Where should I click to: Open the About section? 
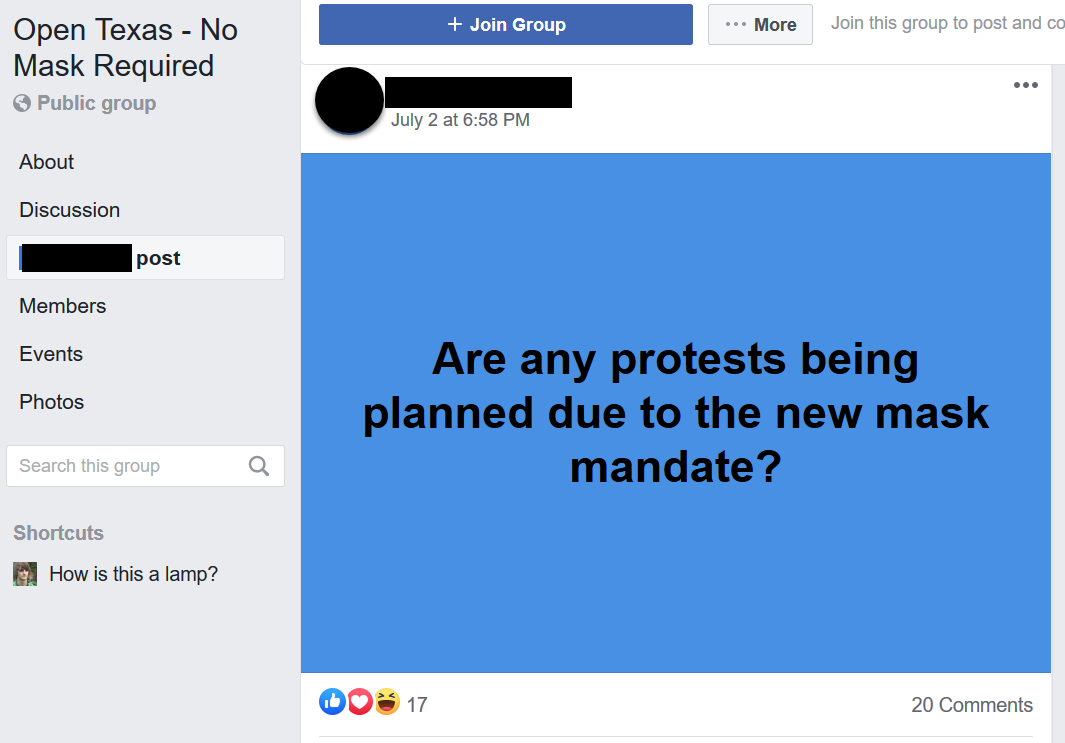pos(46,162)
